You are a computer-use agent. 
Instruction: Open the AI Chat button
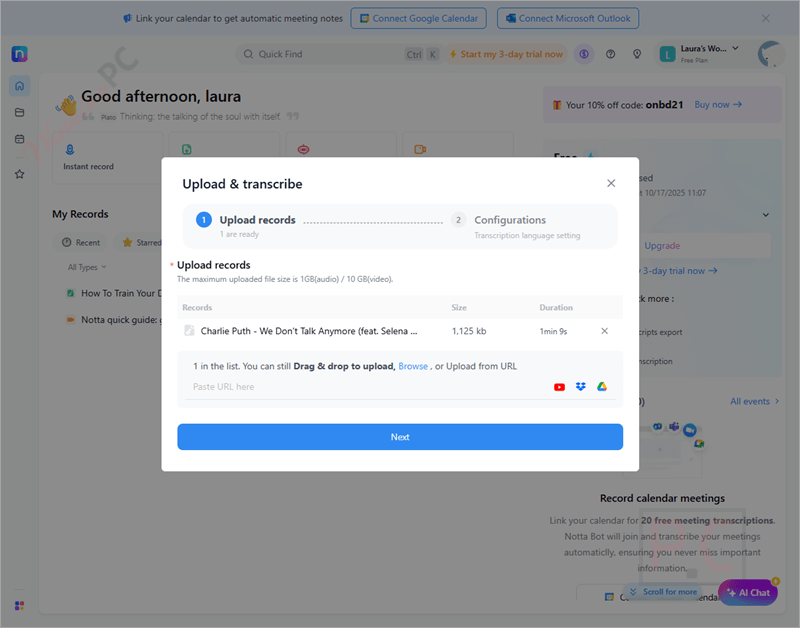pyautogui.click(x=748, y=592)
